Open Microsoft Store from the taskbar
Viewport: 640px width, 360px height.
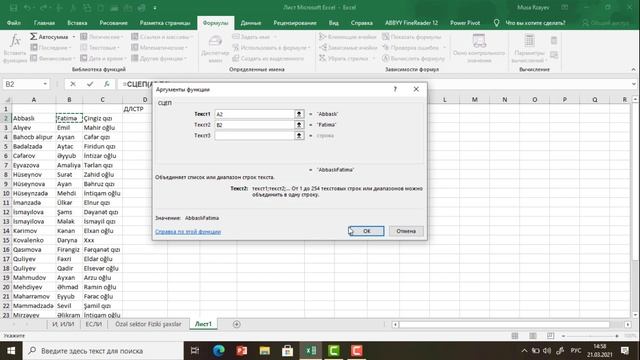coord(287,351)
